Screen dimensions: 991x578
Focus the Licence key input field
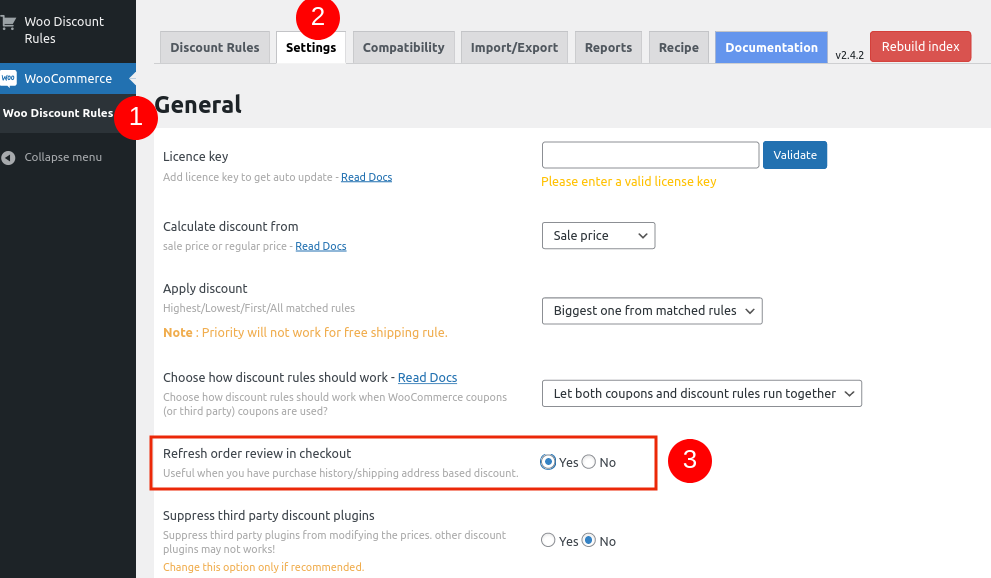pos(650,155)
